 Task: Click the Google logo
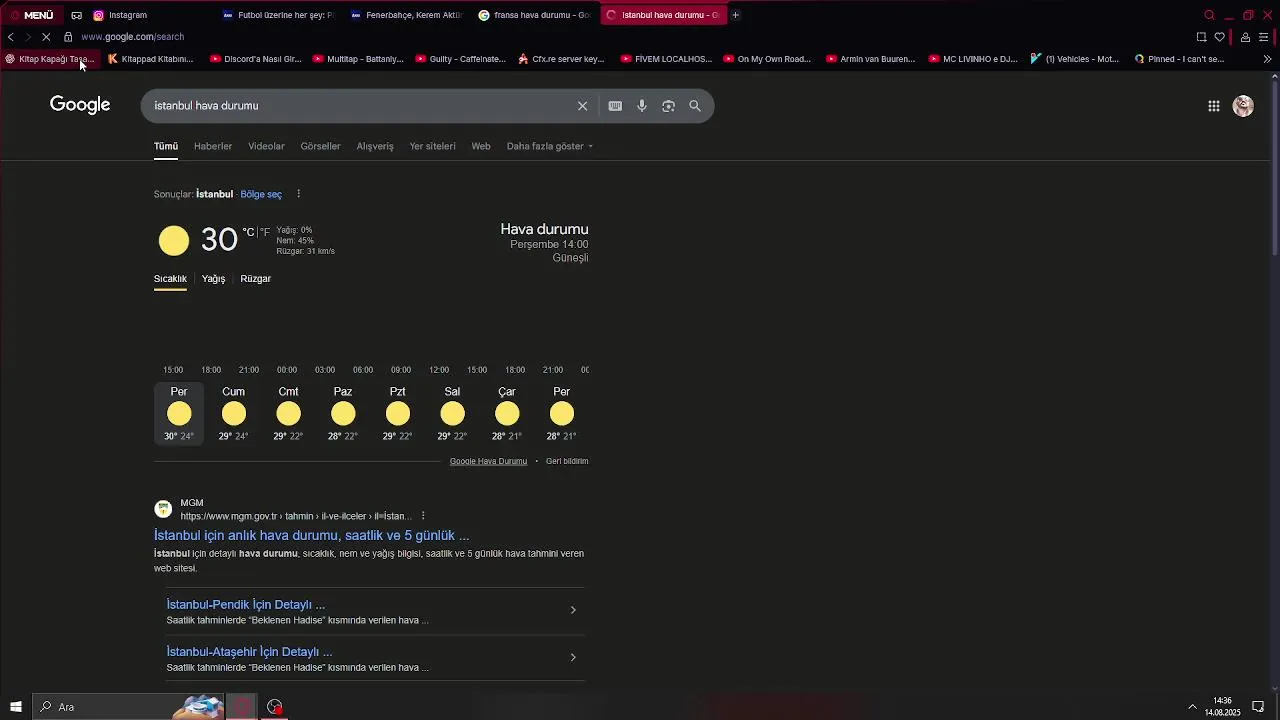click(x=80, y=105)
